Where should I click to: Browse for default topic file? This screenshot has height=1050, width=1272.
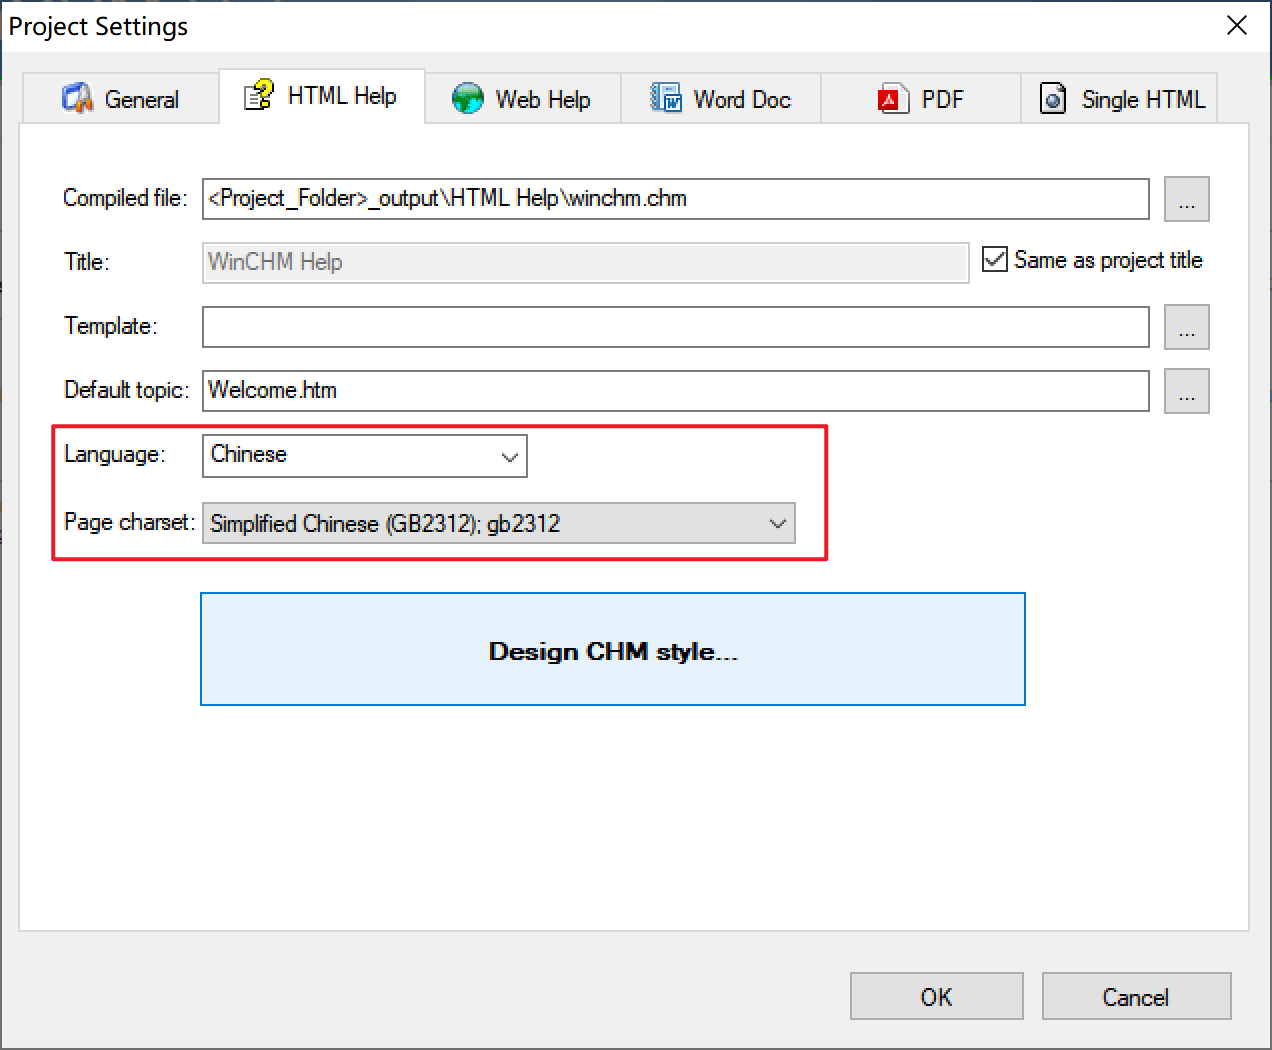coord(1186,391)
